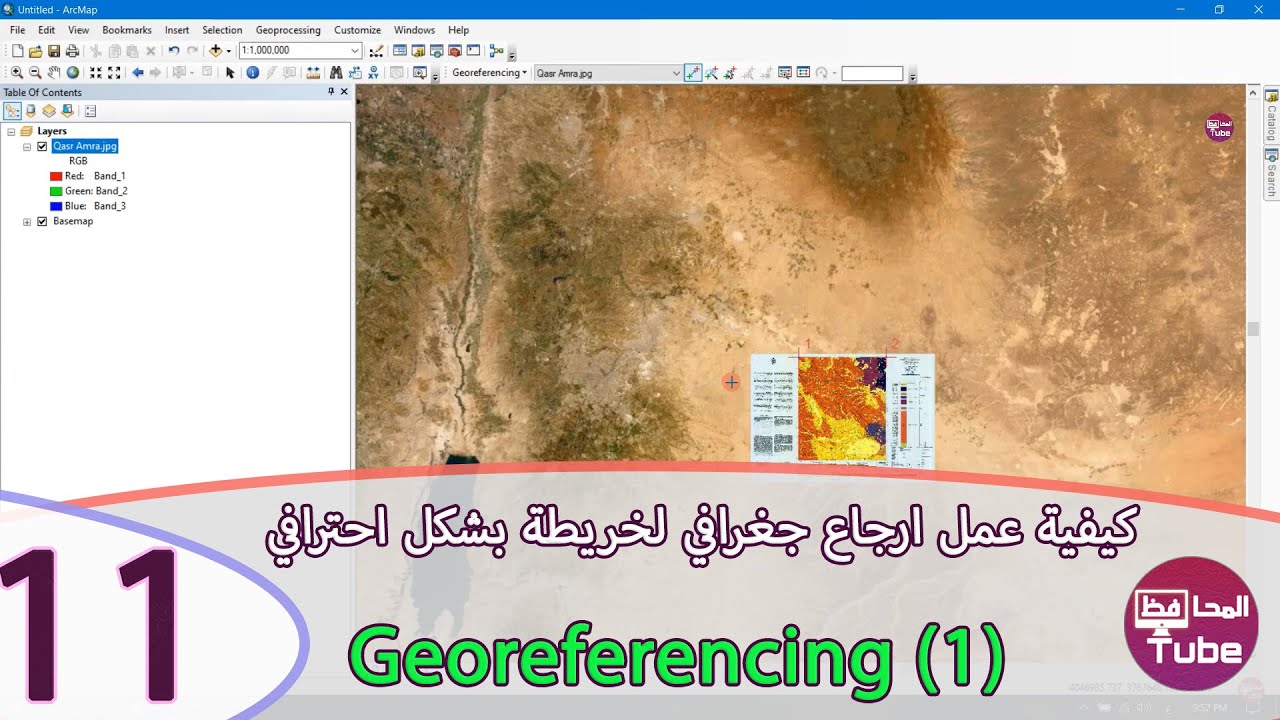Click the blue Band_3 color swatch
The image size is (1280, 720).
tap(56, 206)
